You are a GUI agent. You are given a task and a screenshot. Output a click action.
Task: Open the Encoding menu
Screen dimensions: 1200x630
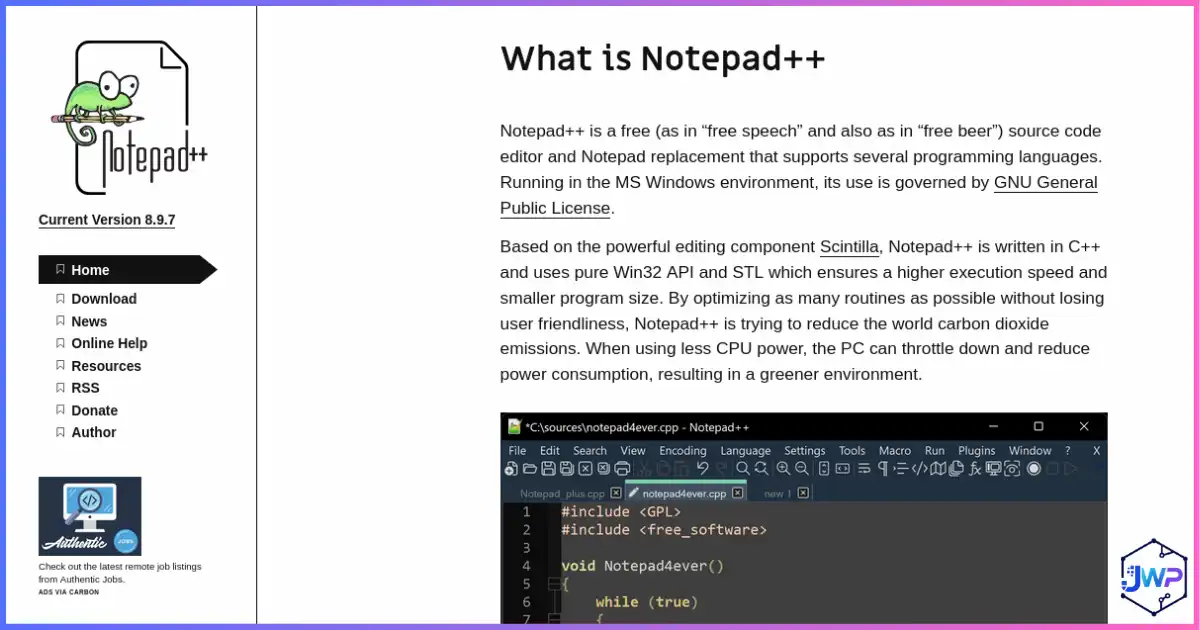coord(683,451)
